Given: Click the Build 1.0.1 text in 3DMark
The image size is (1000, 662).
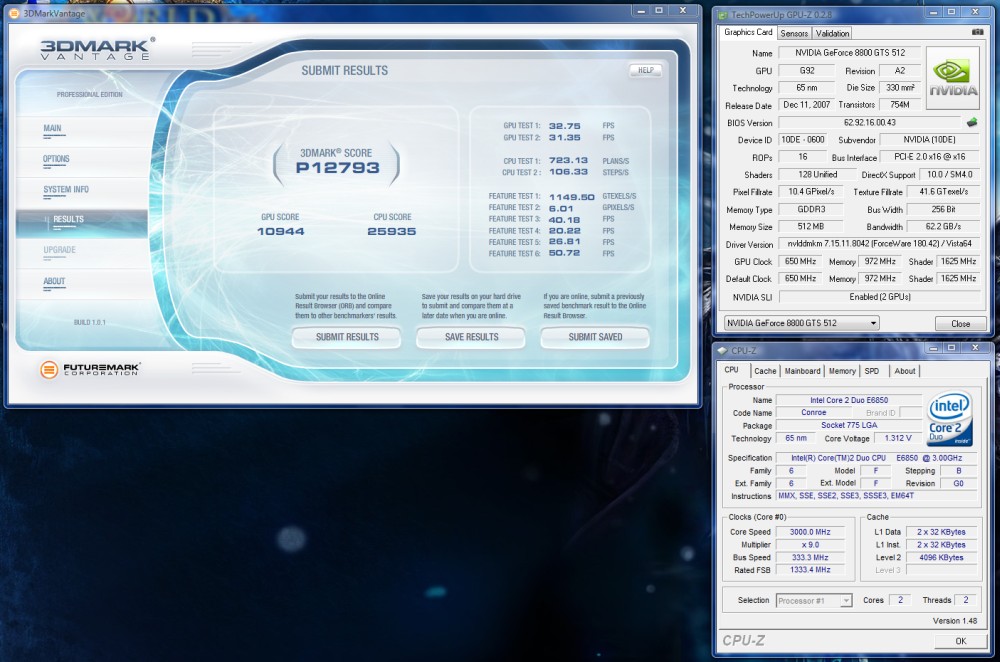Looking at the screenshot, I should coord(89,322).
